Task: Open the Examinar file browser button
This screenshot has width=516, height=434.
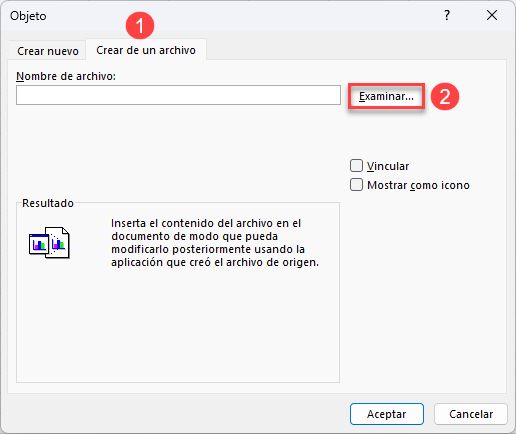Action: 386,96
